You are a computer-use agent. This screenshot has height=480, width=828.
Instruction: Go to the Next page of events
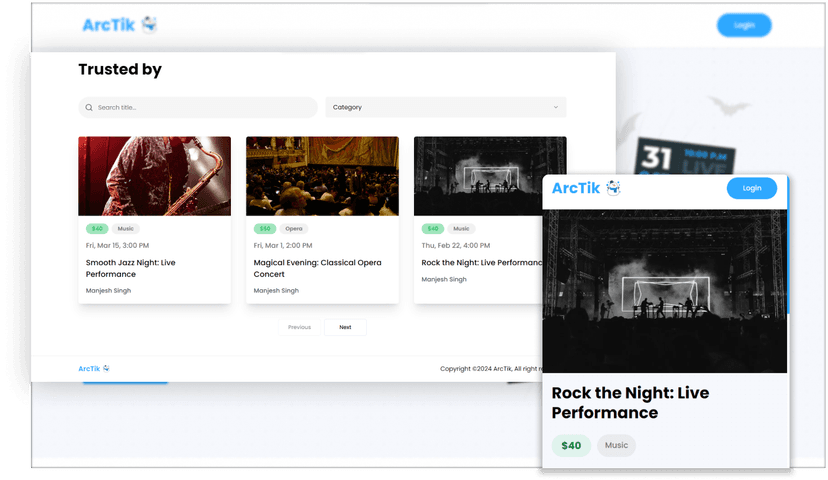345,327
